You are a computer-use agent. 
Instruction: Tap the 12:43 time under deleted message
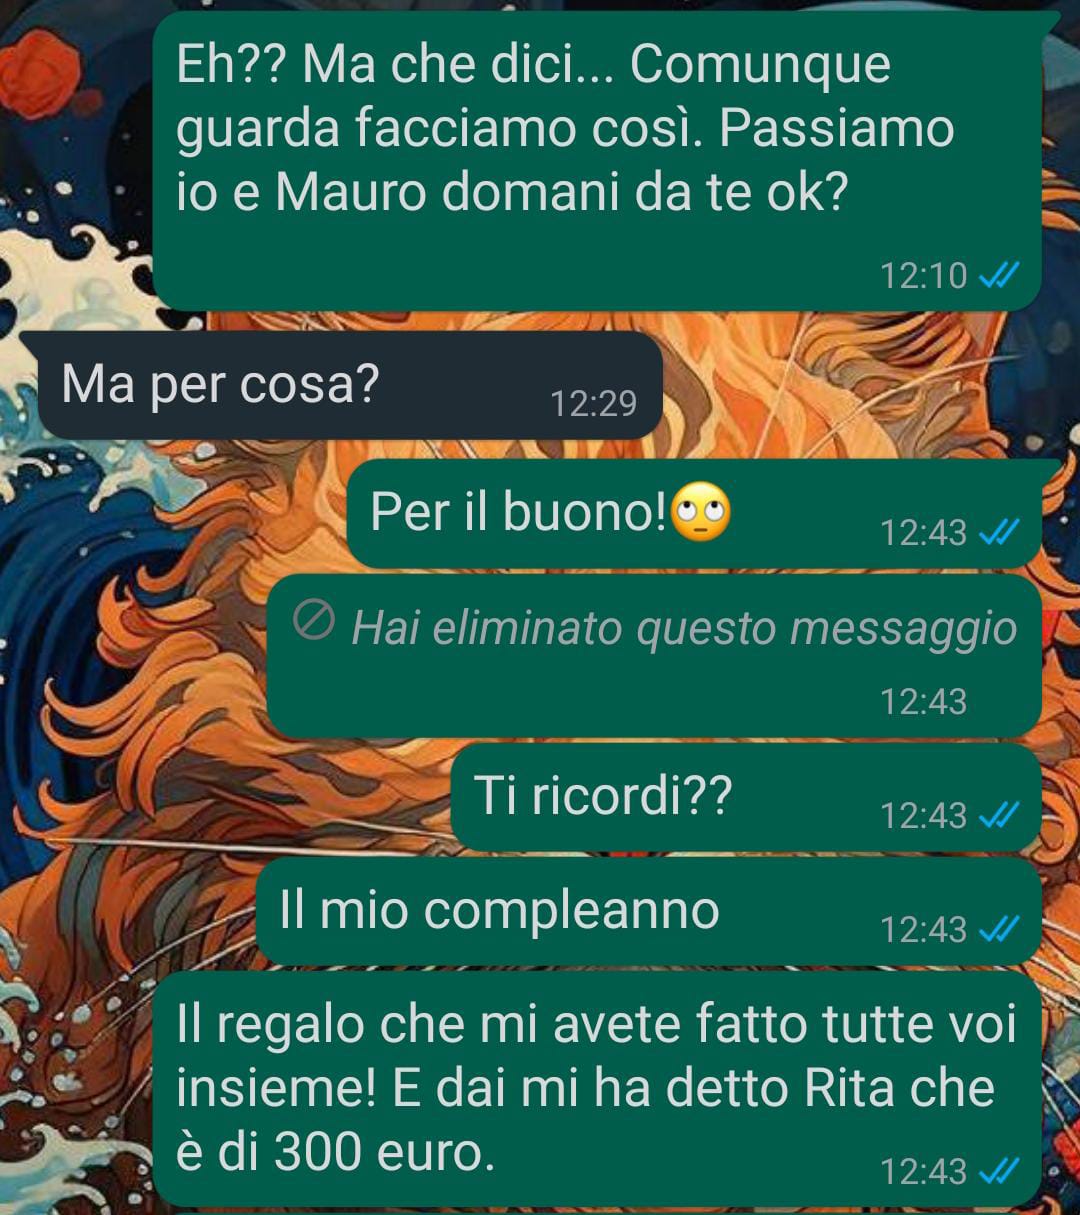click(x=923, y=702)
